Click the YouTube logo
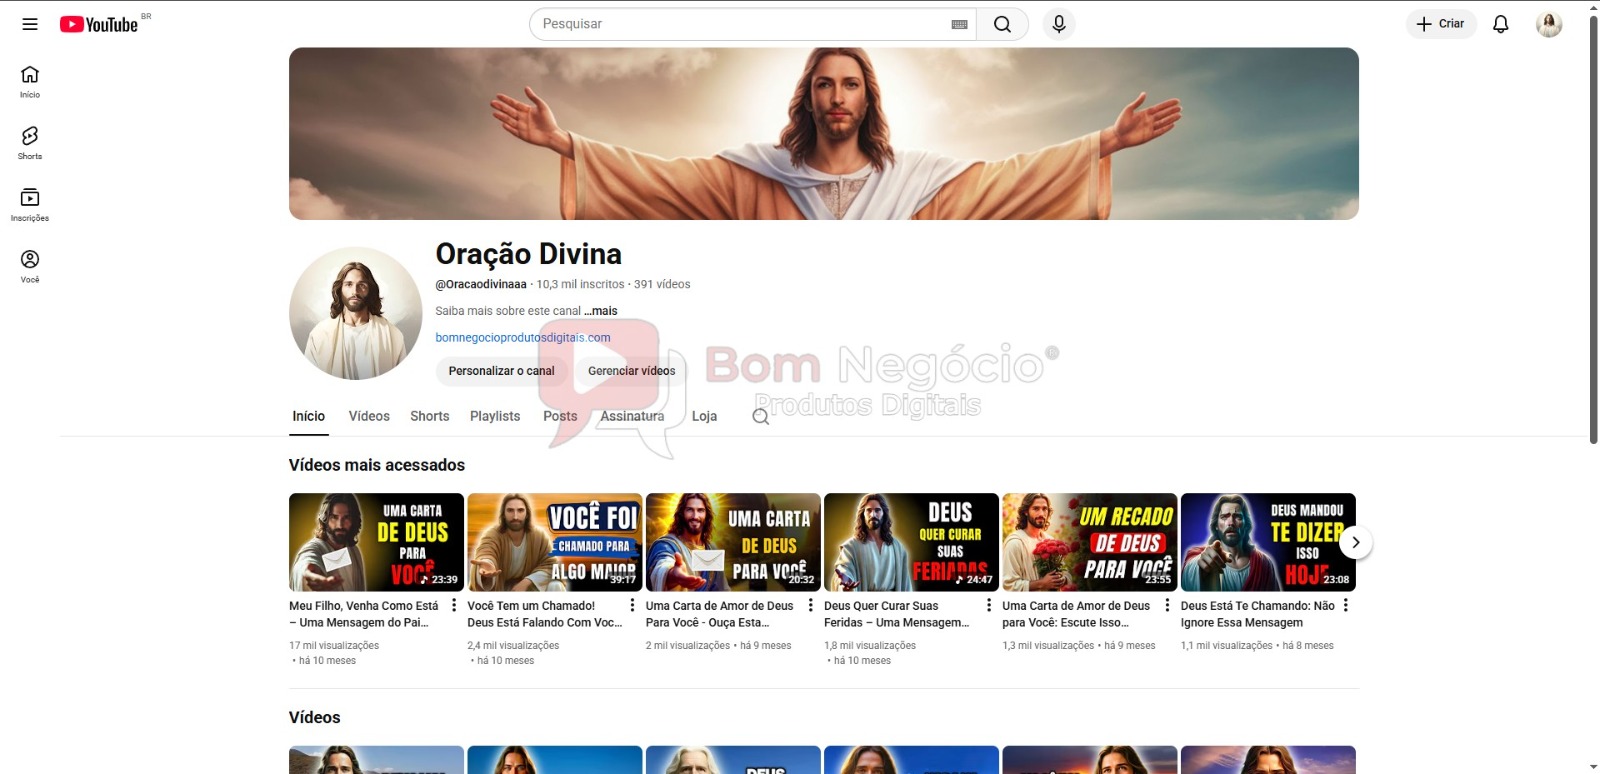1600x774 pixels. point(99,24)
